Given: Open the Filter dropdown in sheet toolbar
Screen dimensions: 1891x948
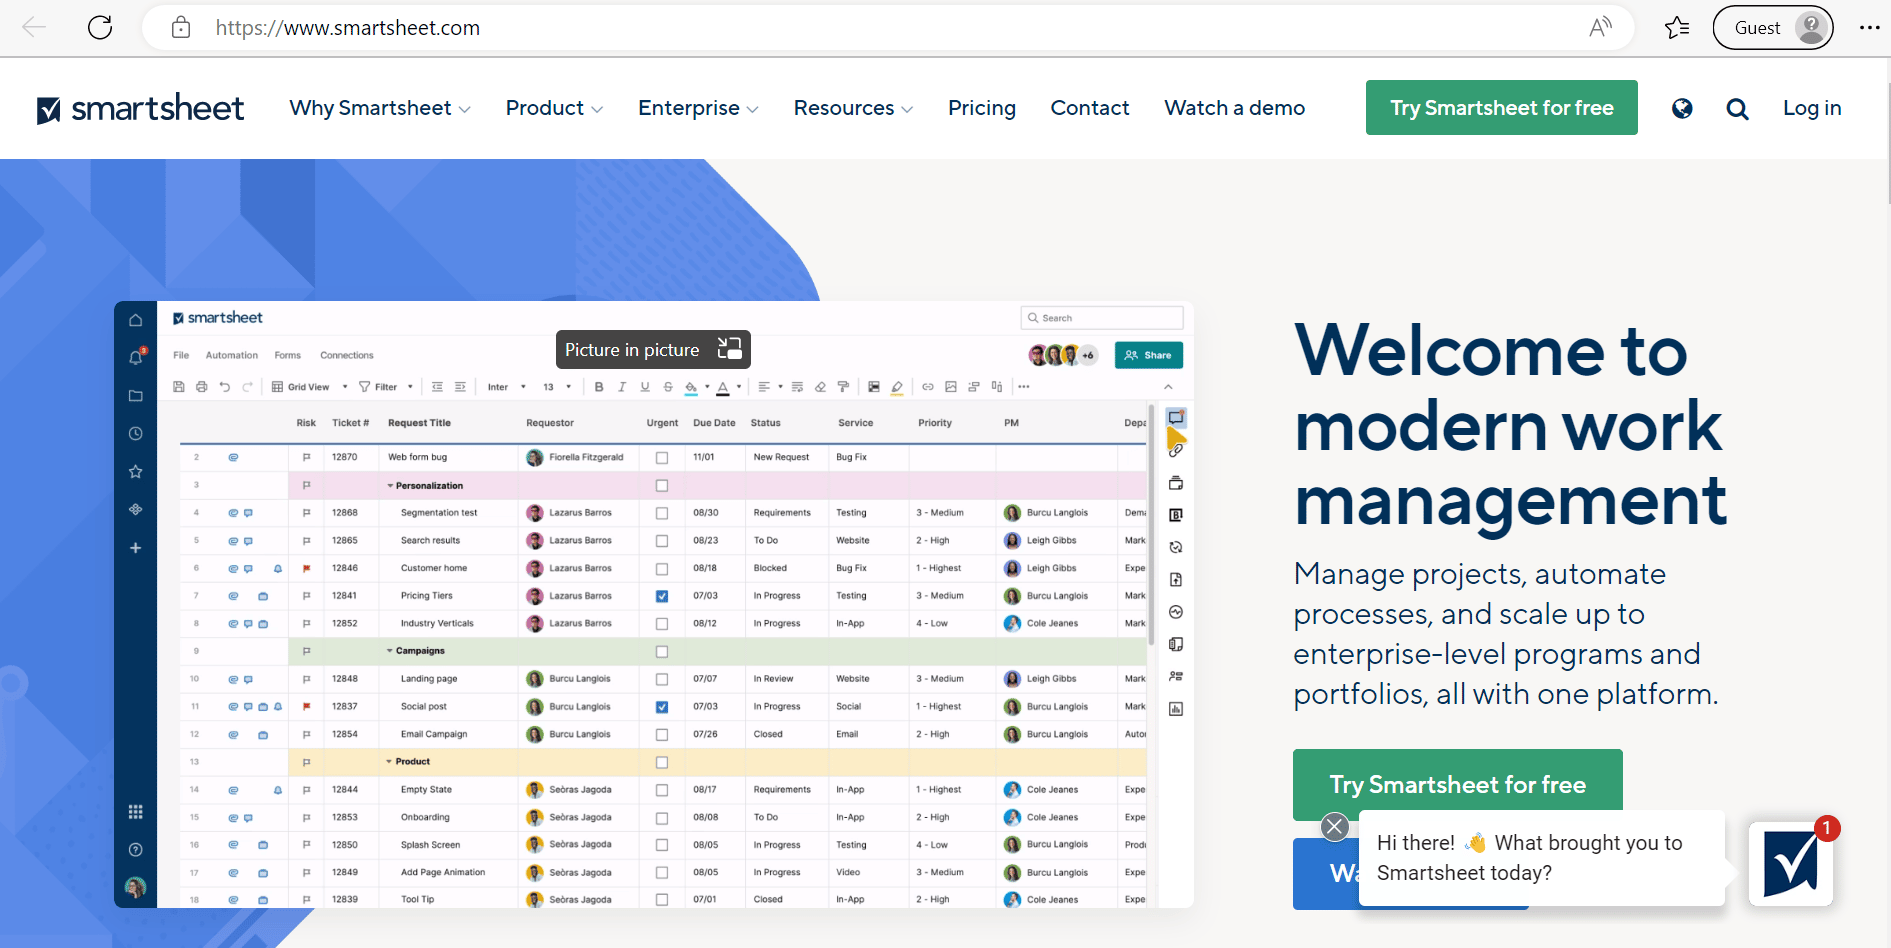Looking at the screenshot, I should point(386,387).
